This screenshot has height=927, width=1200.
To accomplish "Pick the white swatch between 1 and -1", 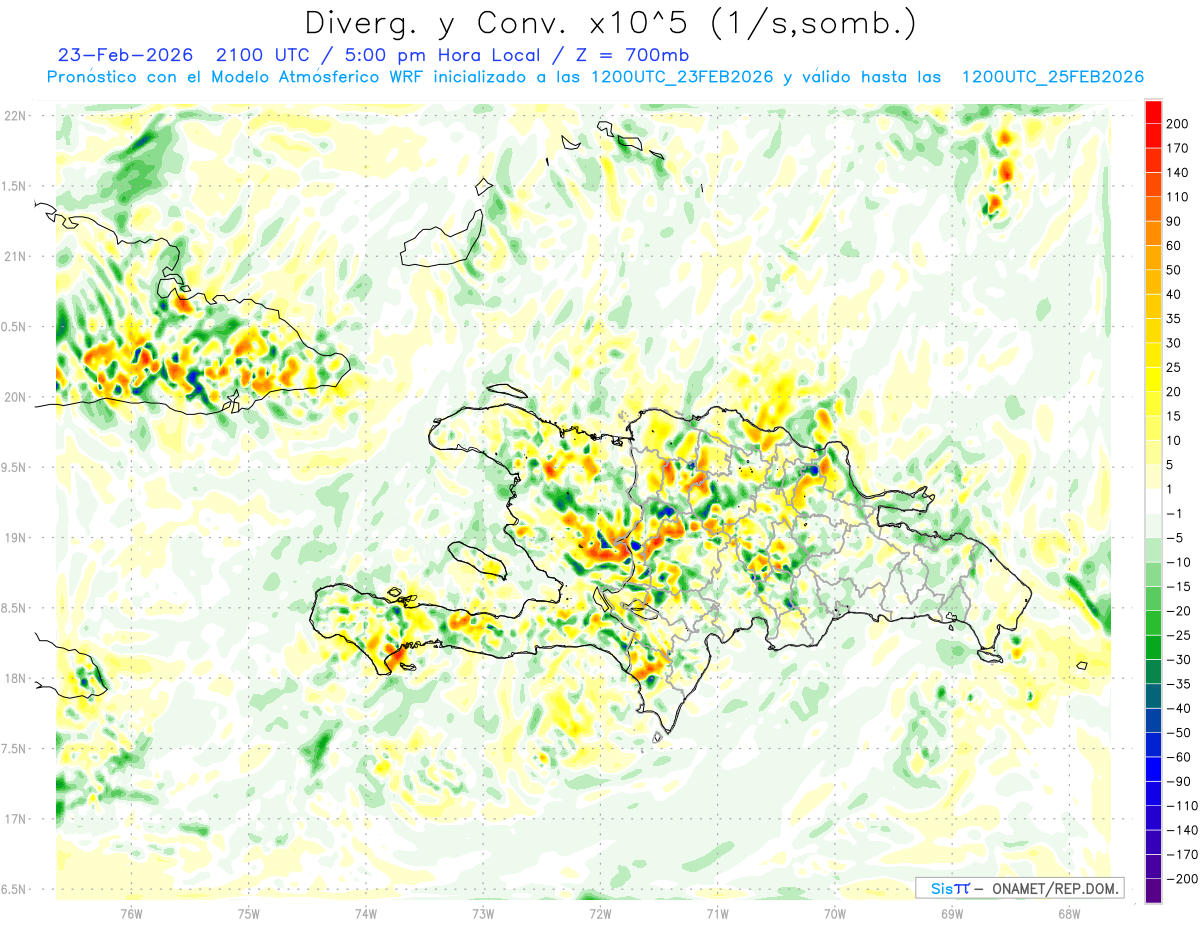I will coord(1153,501).
